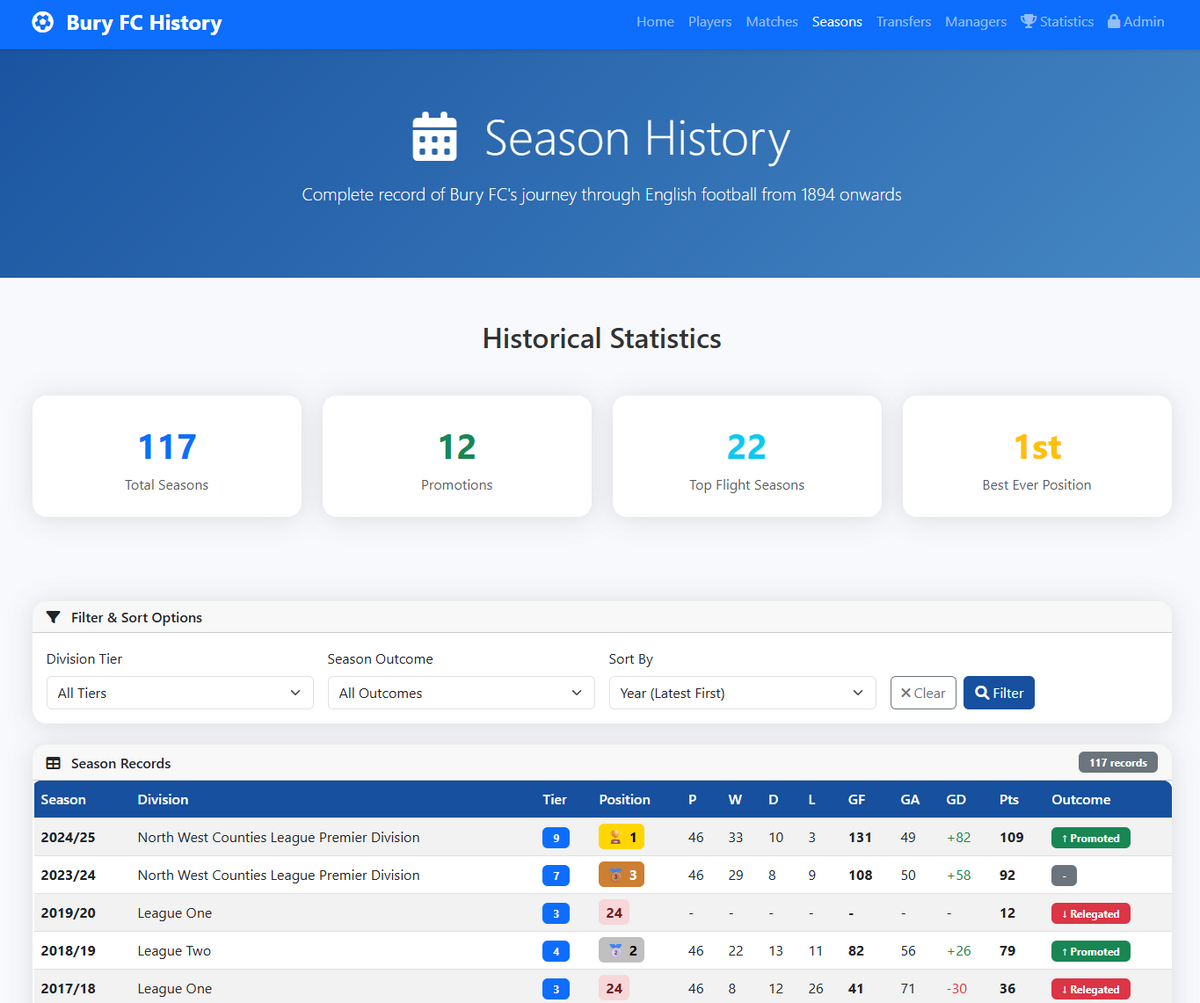
Task: Click the silver medal position 2 badge
Action: pos(621,951)
